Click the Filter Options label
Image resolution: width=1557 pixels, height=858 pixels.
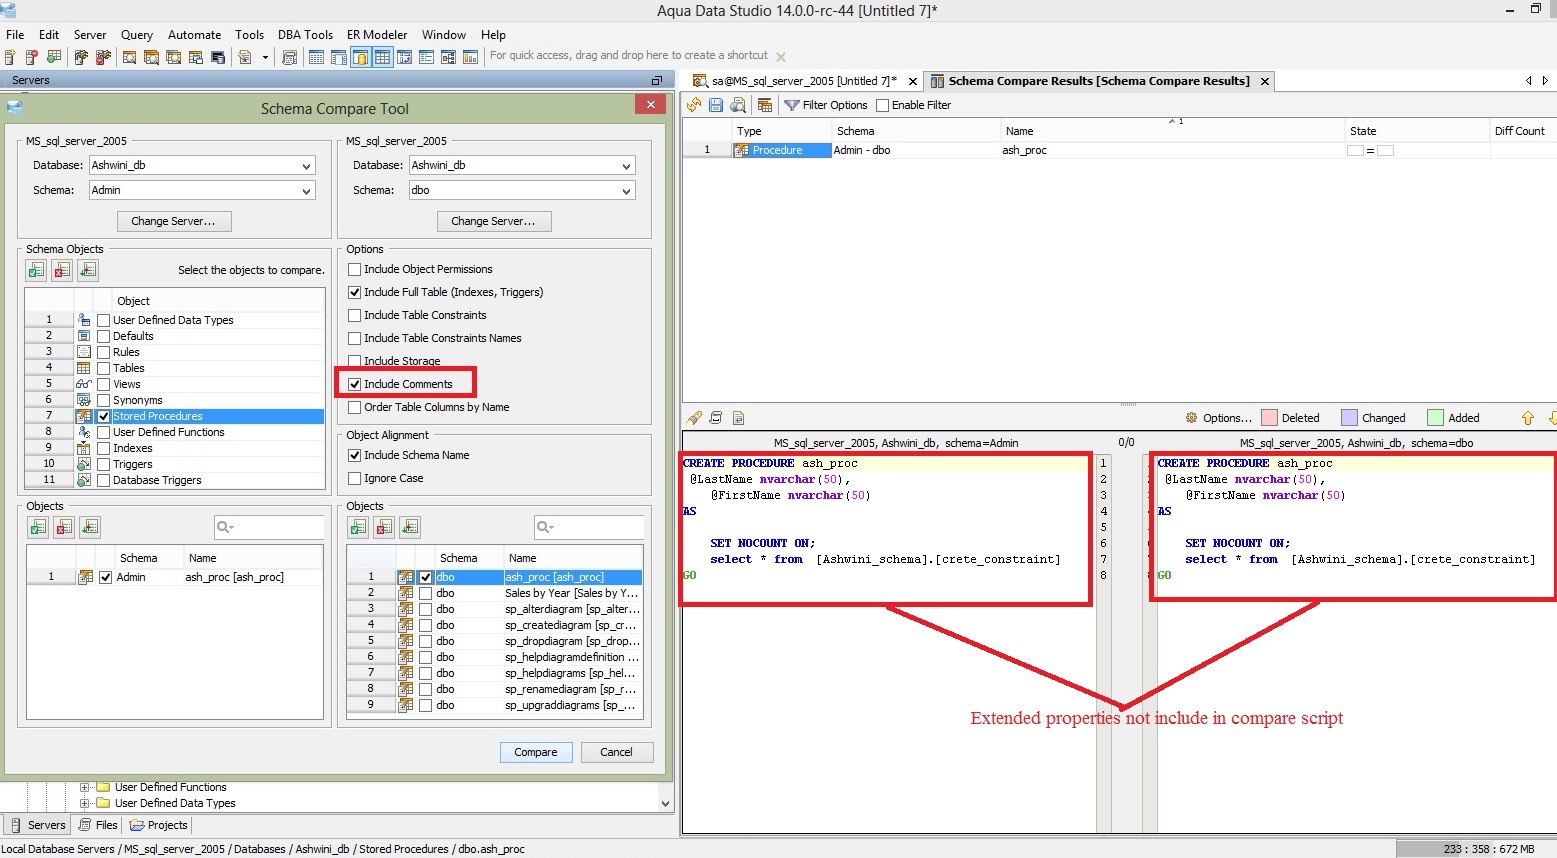pyautogui.click(x=835, y=105)
